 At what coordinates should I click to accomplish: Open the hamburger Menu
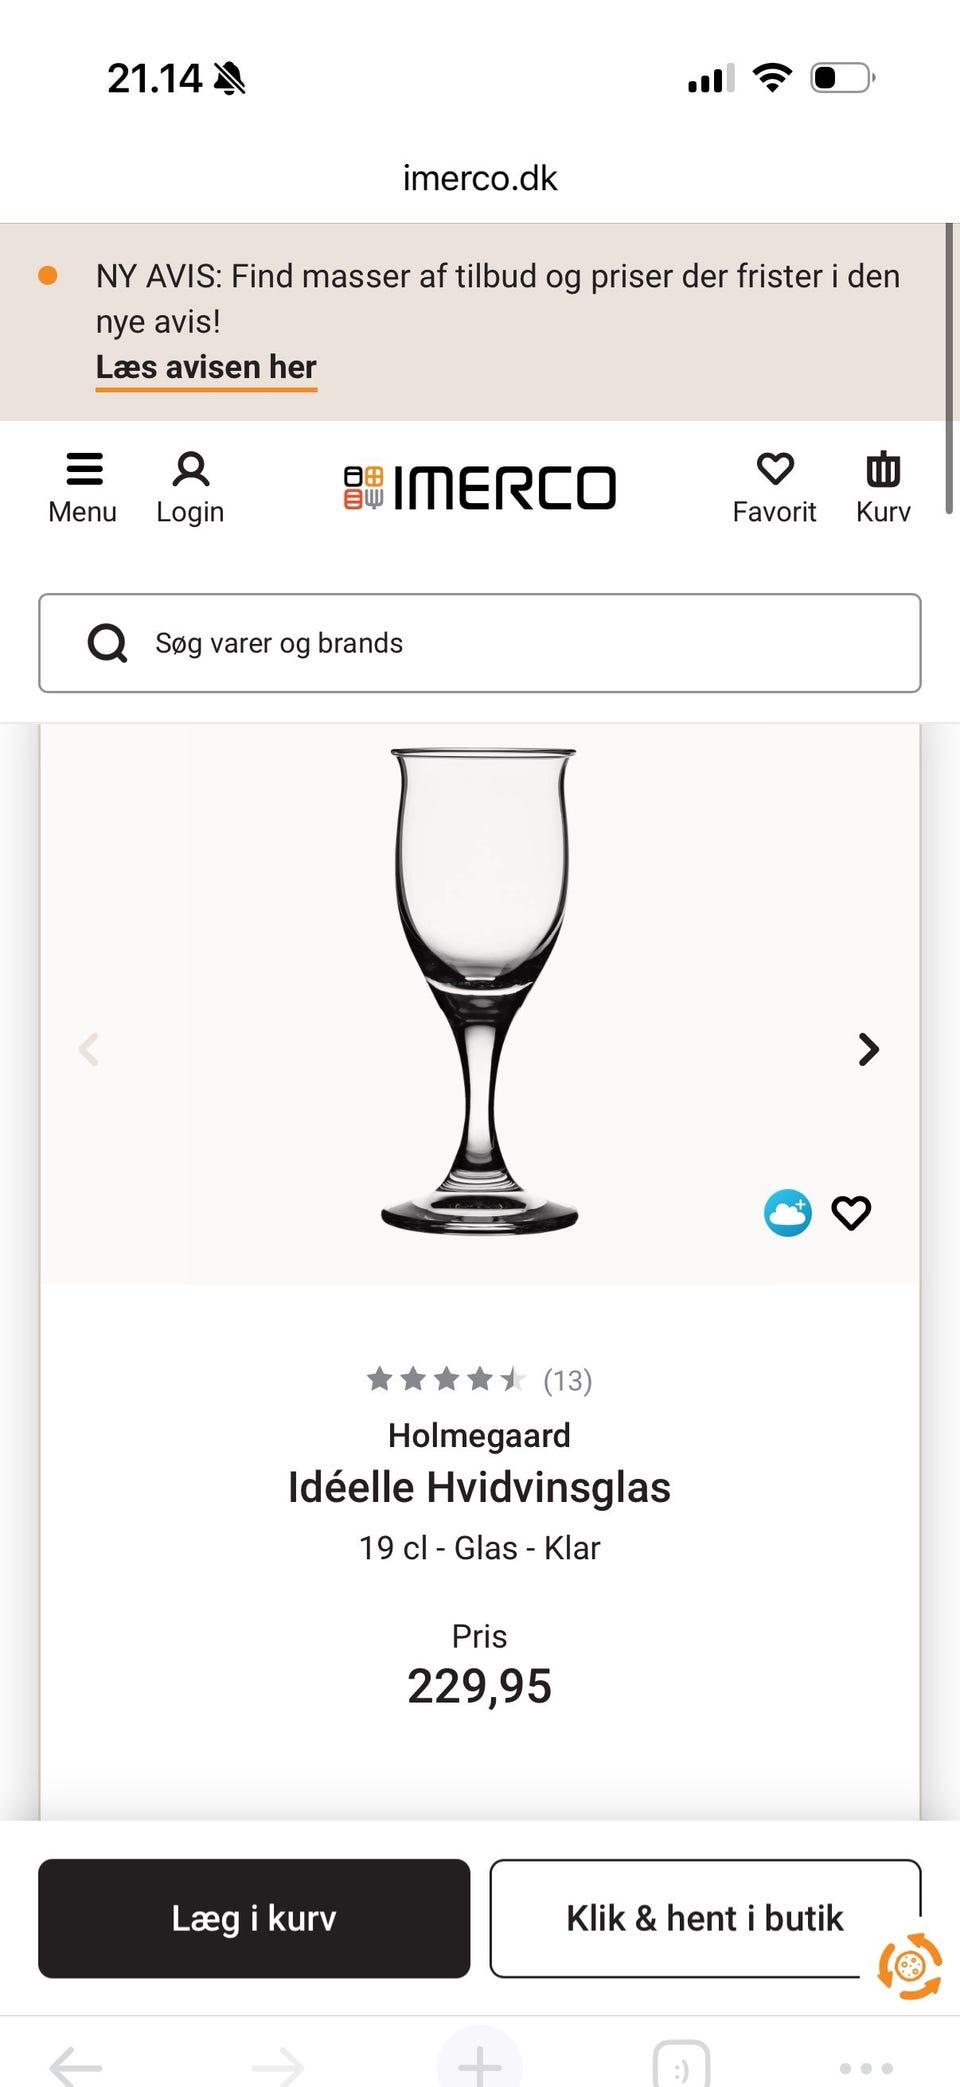coord(82,487)
